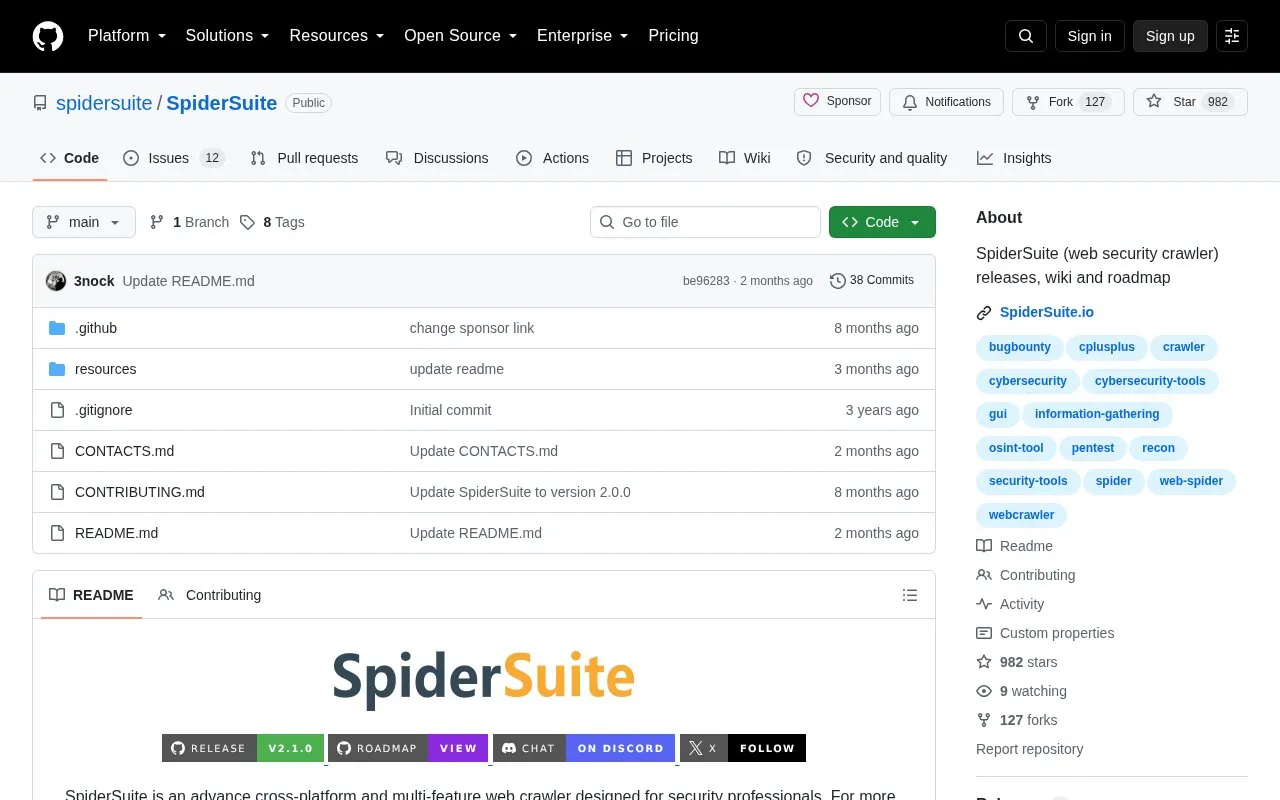Image resolution: width=1280 pixels, height=800 pixels.
Task: Click the Roadmap View badge
Action: coord(408,748)
